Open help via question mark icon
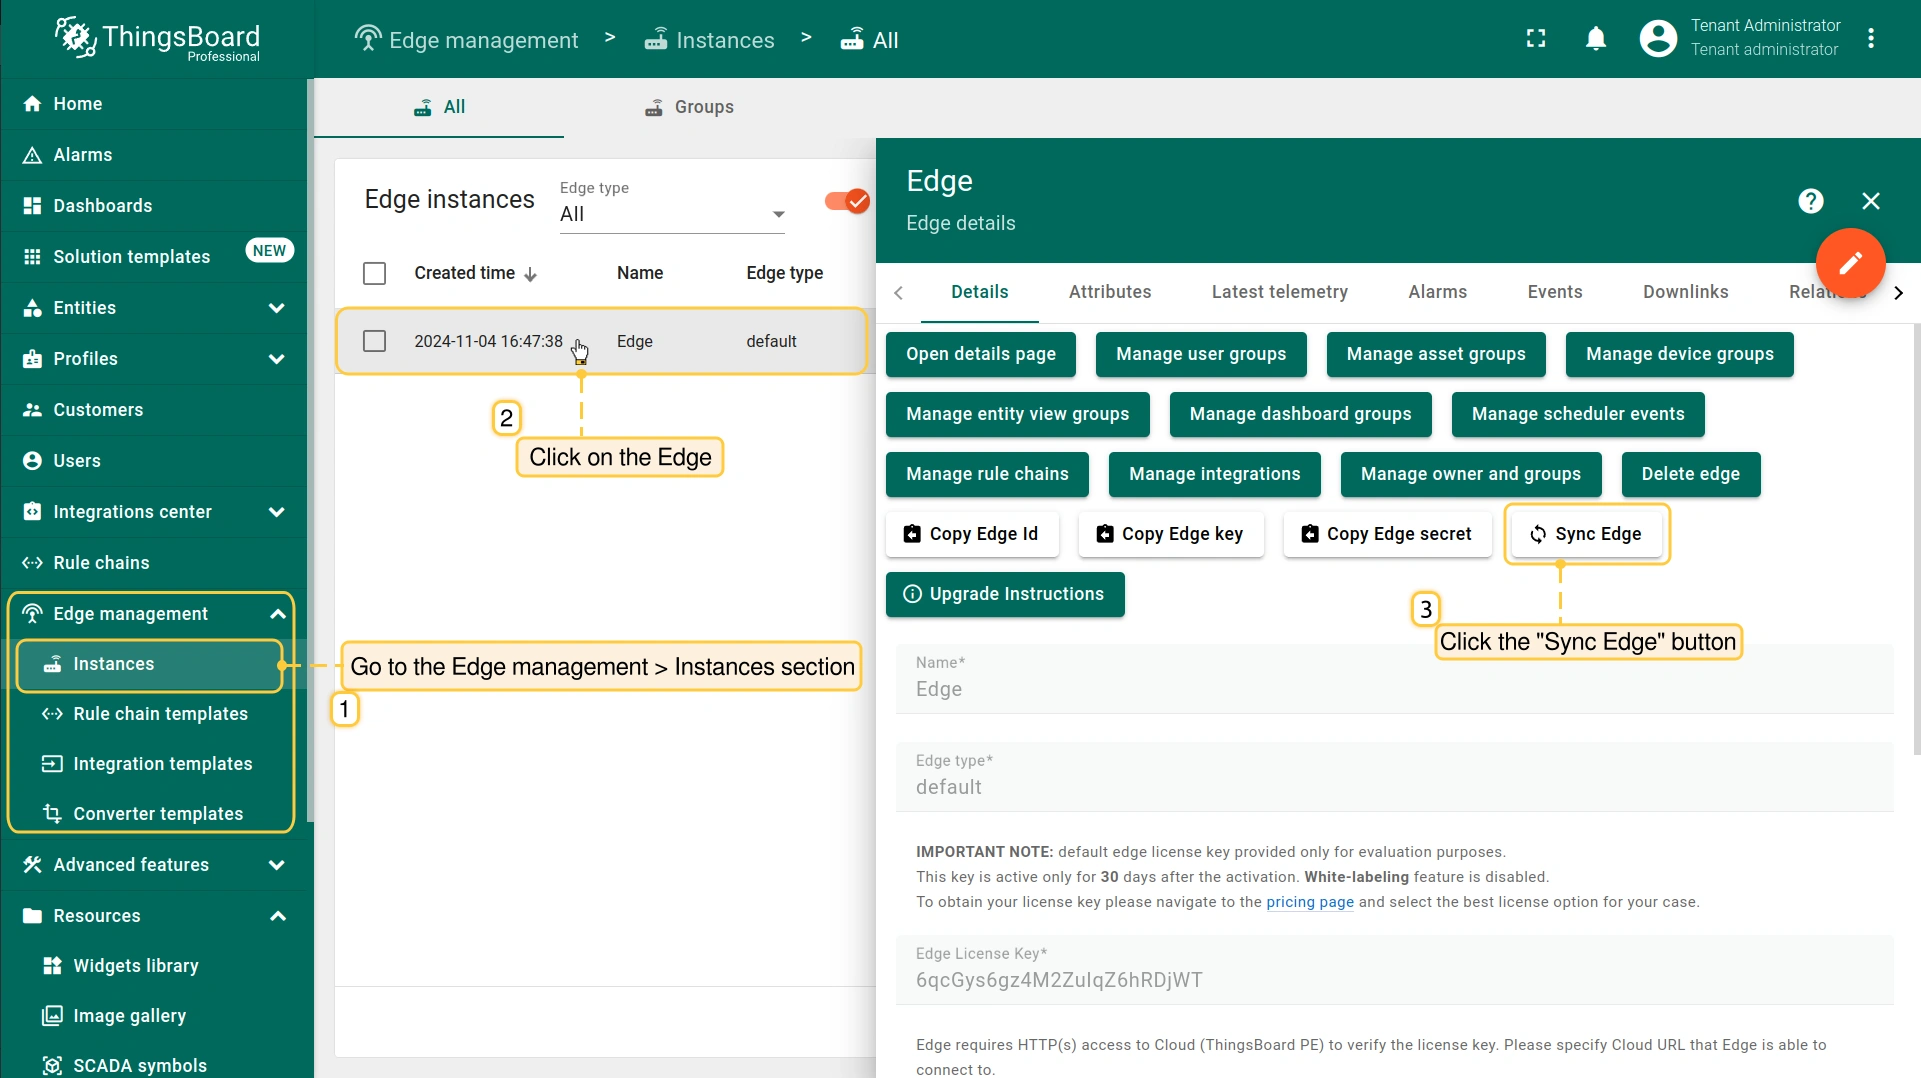Viewport: 1921px width, 1078px height. pos(1810,201)
